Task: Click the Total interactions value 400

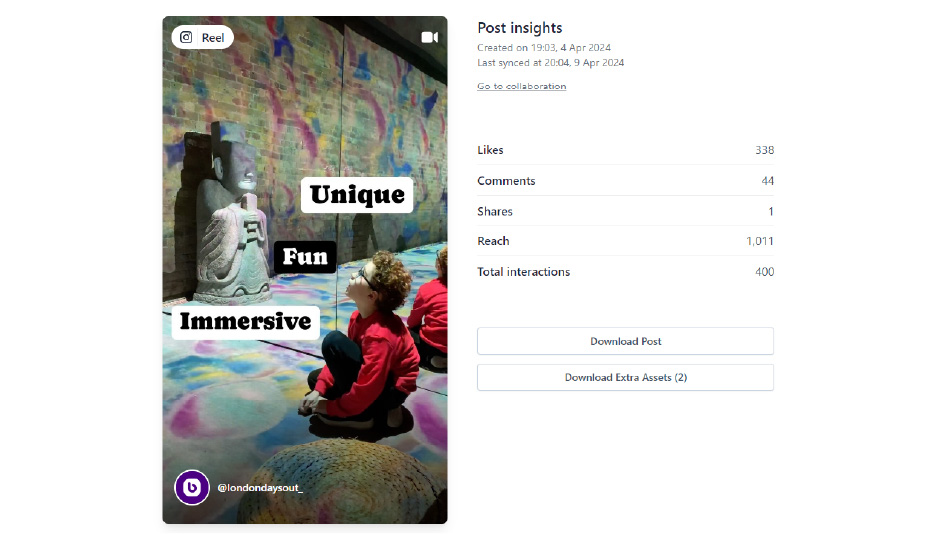Action: click(x=764, y=272)
